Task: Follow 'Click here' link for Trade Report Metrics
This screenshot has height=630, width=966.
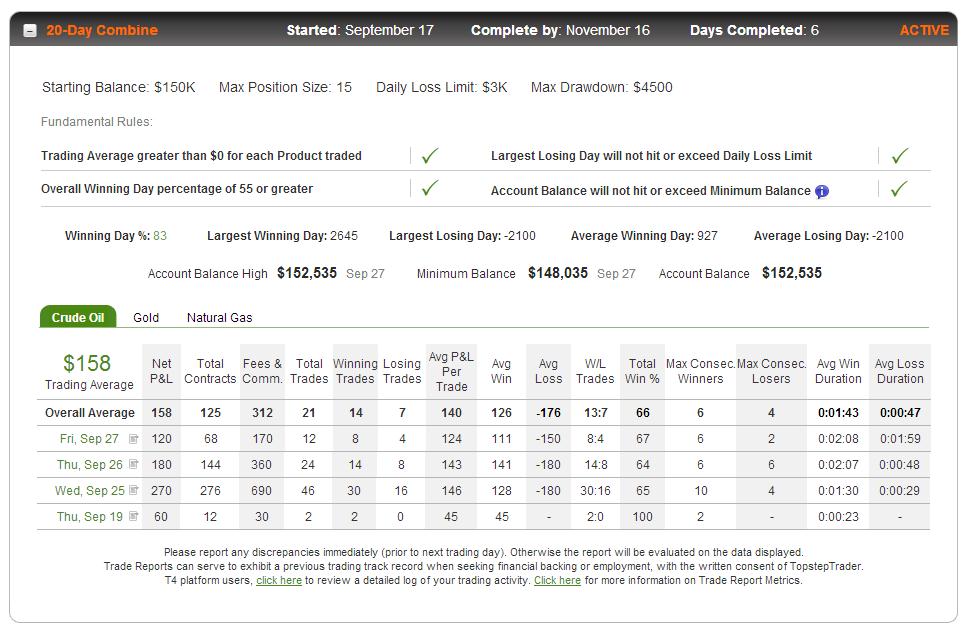Action: click(558, 580)
